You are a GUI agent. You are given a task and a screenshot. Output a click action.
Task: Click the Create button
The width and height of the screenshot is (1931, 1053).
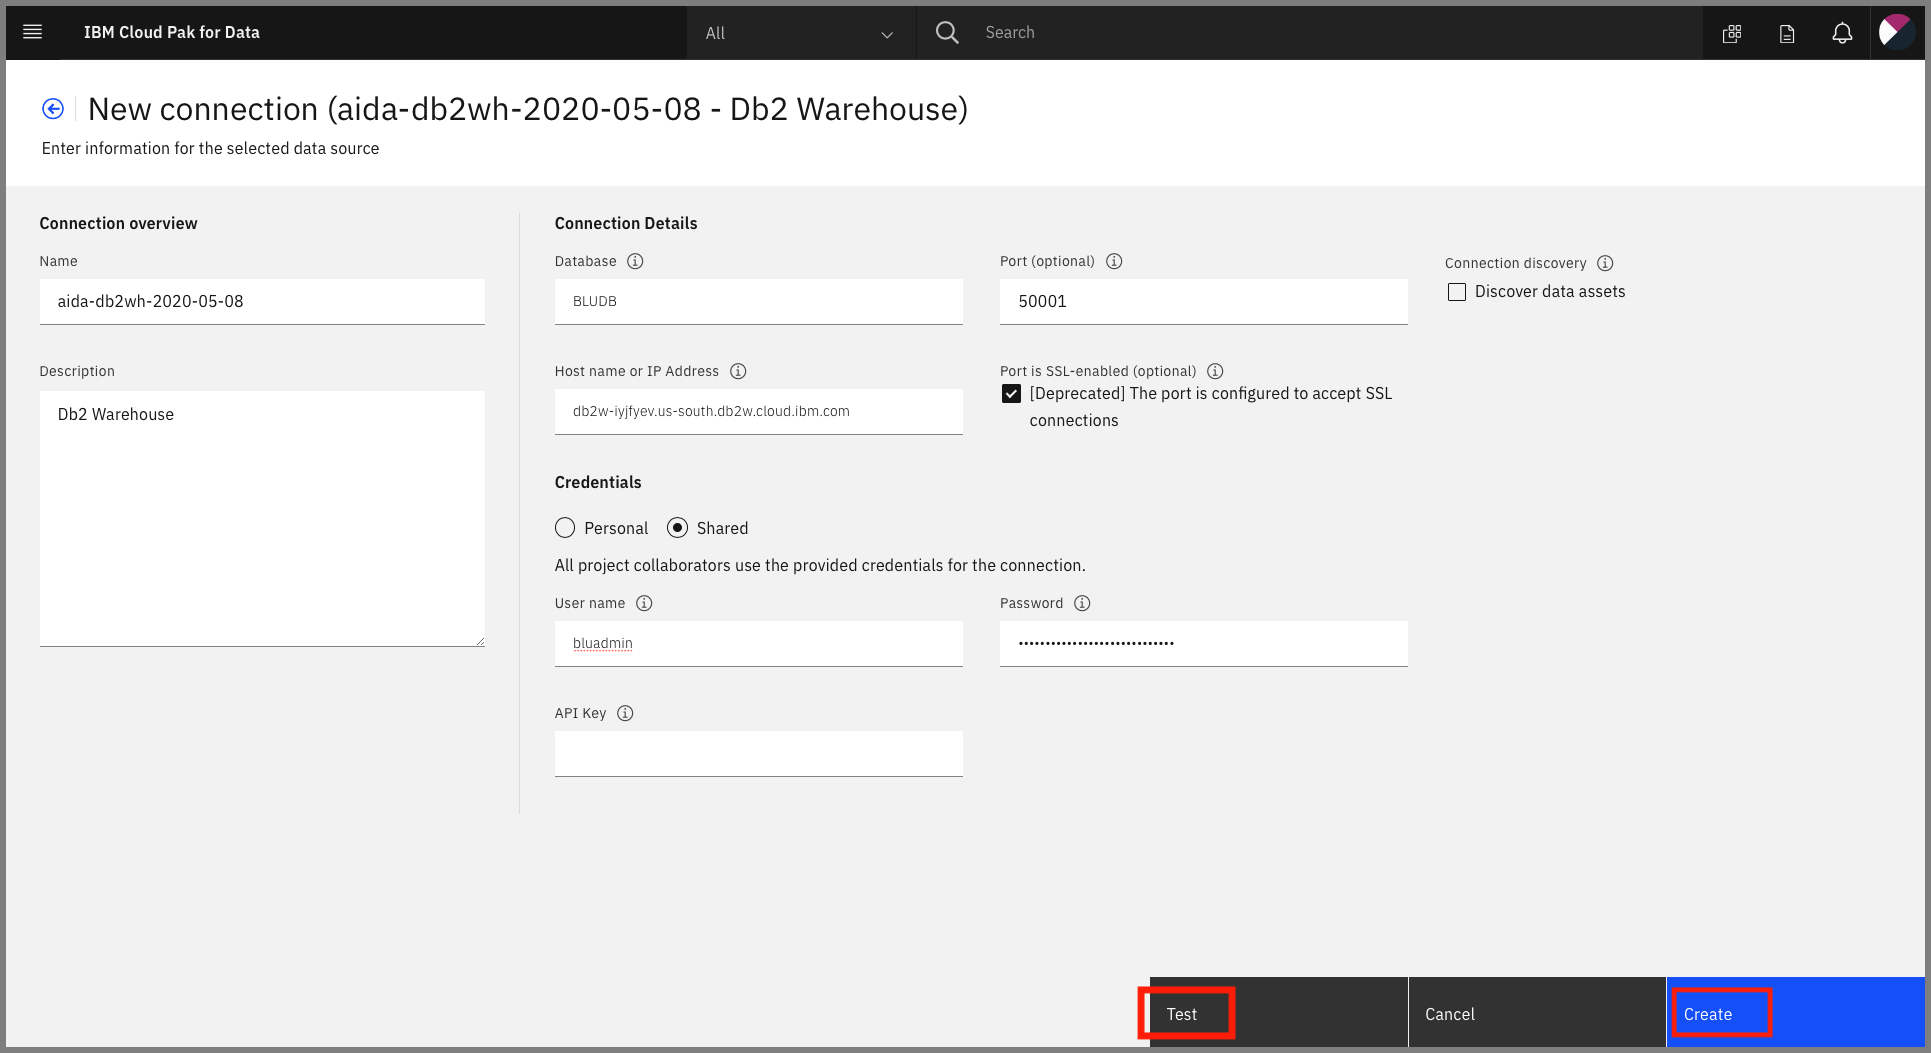pyautogui.click(x=1709, y=1013)
